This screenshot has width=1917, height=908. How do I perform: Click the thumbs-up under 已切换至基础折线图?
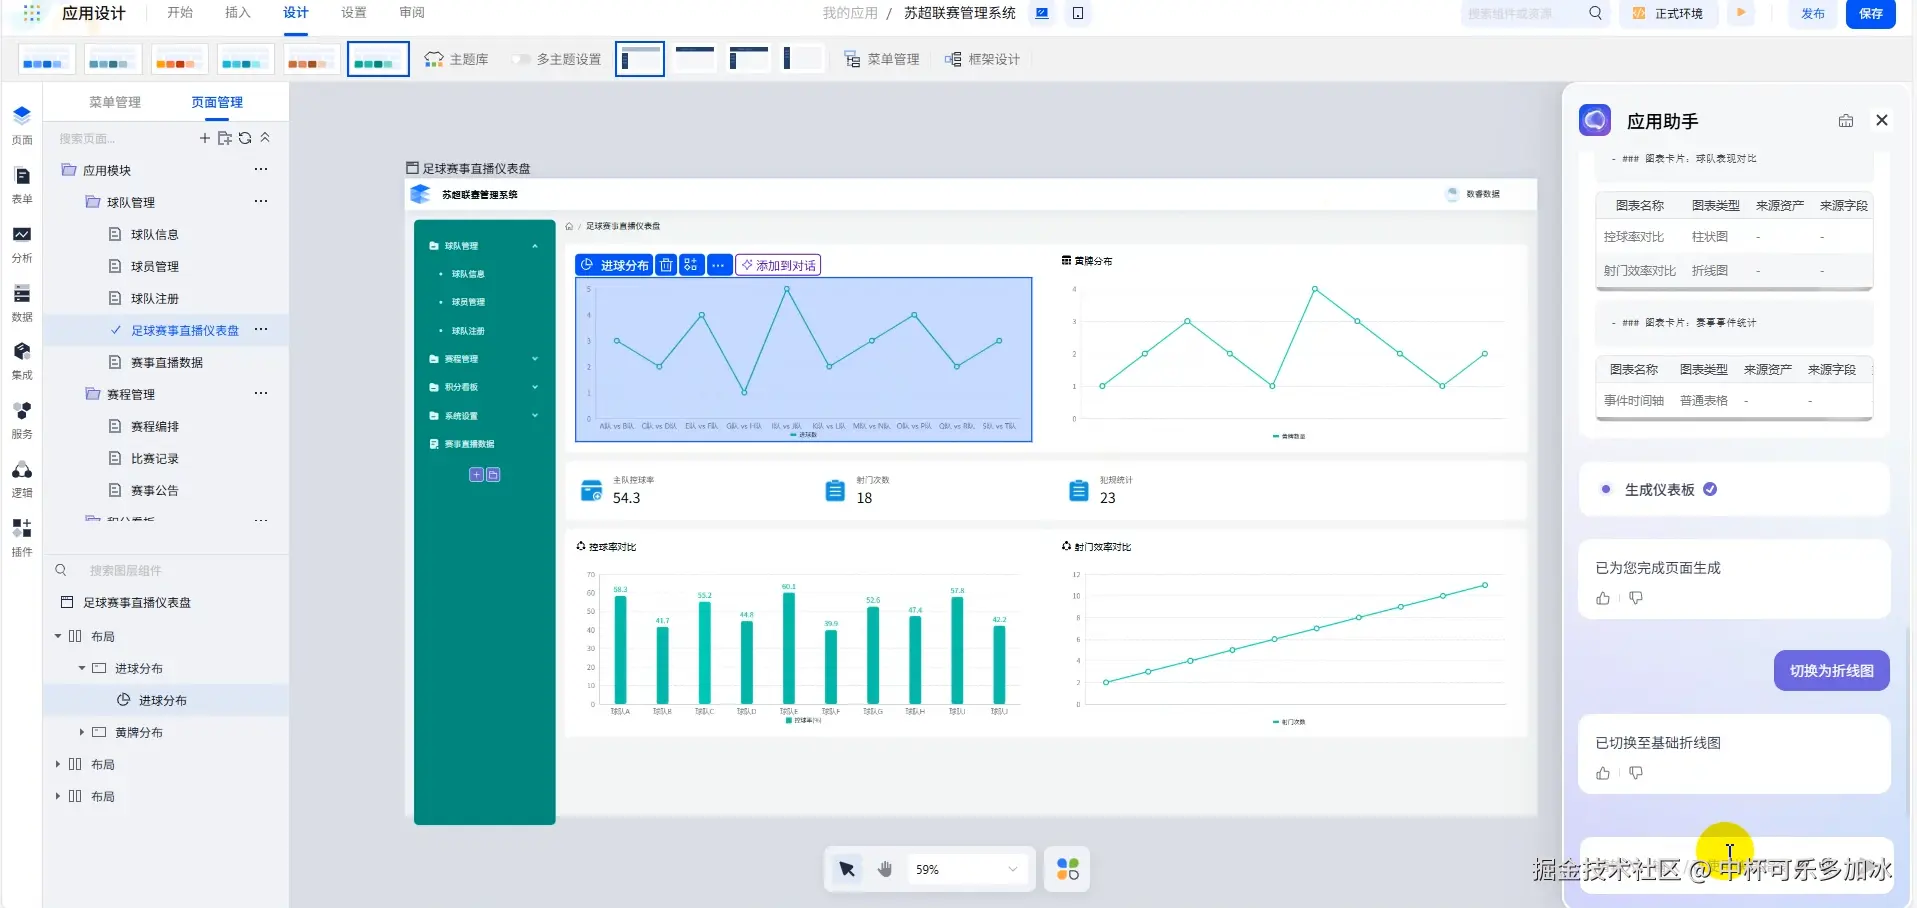tap(1603, 773)
